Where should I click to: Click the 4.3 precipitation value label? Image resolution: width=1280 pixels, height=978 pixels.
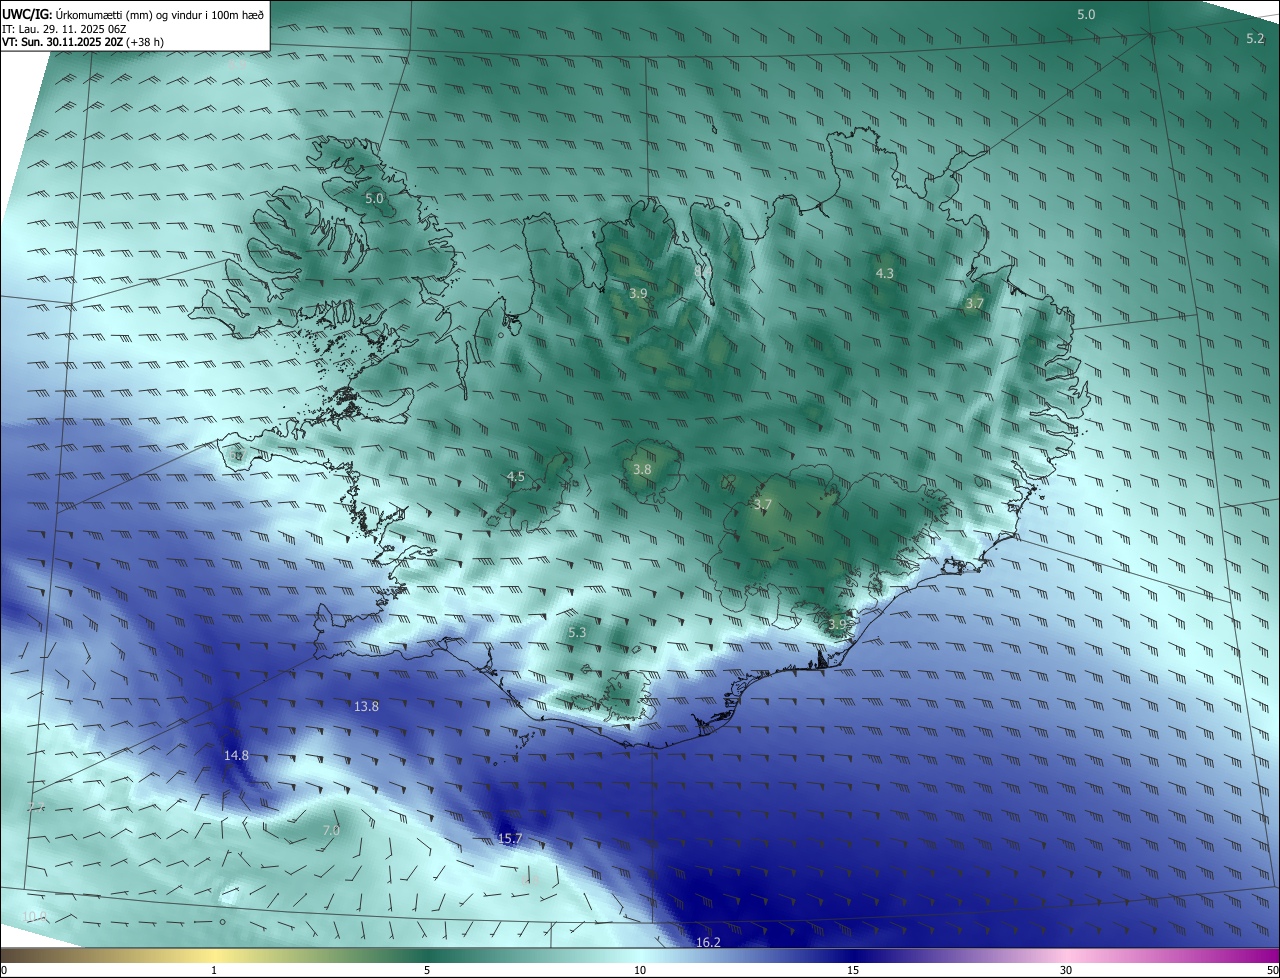tap(885, 273)
